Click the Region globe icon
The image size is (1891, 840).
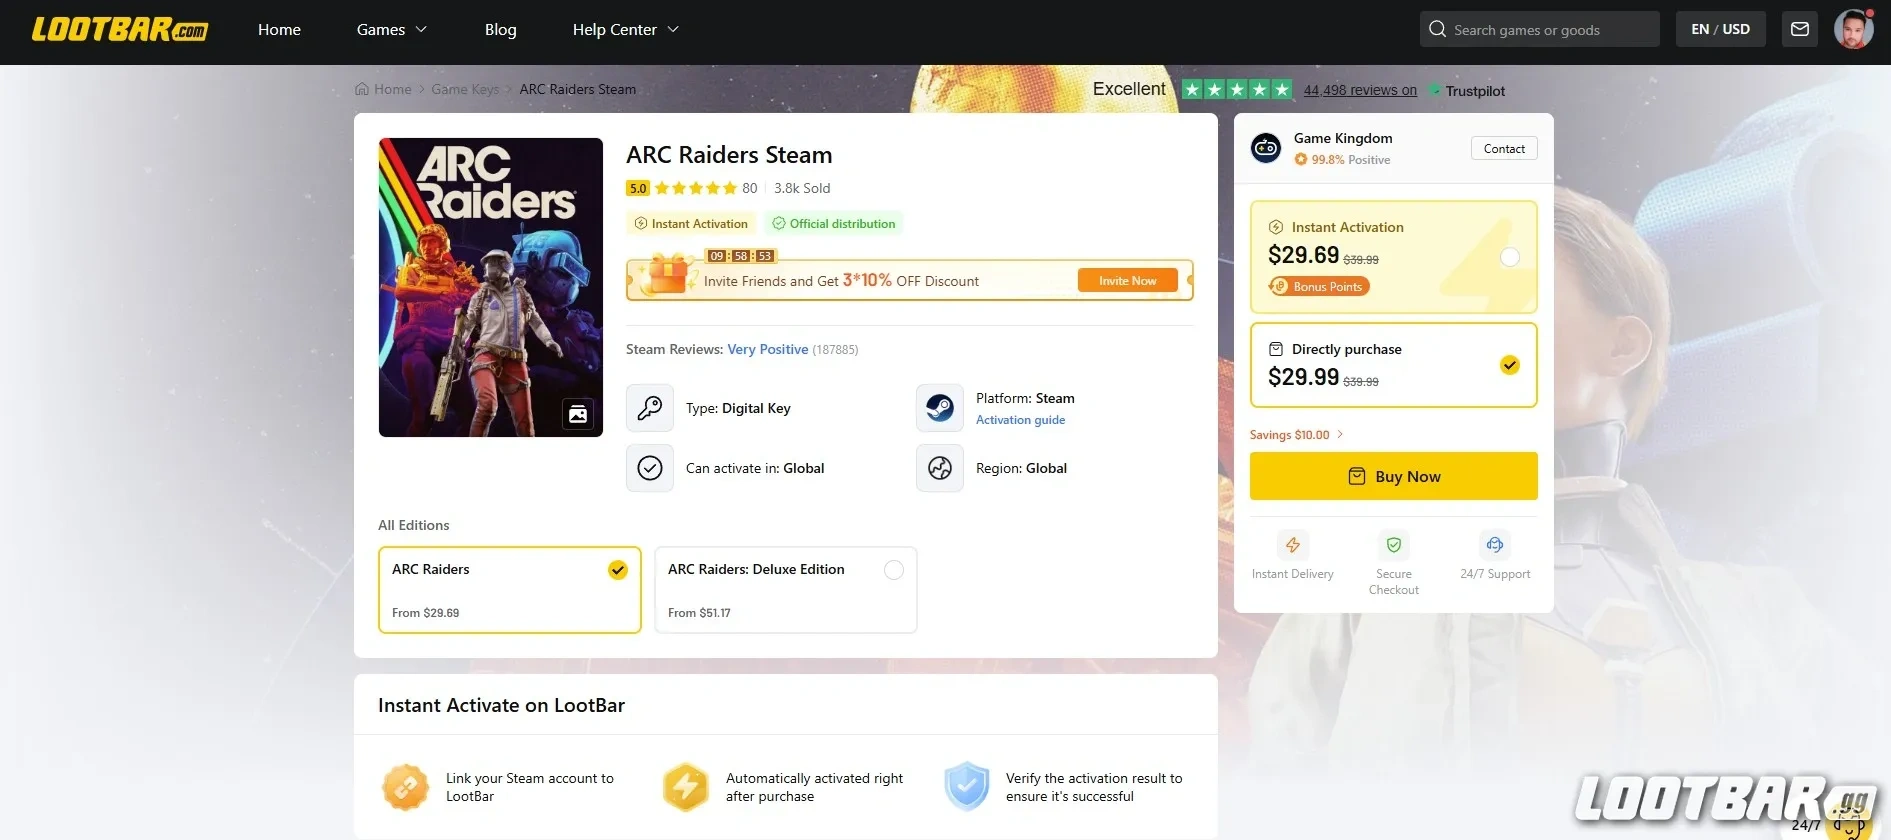pos(940,468)
